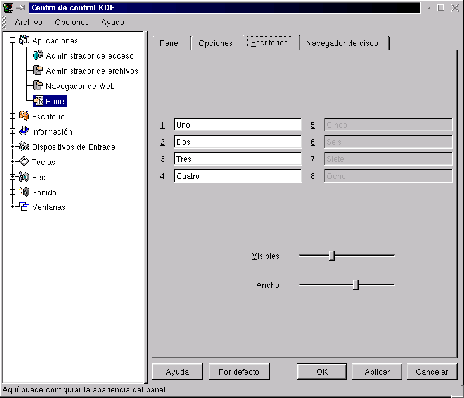This screenshot has height=398, width=464.
Task: Click the Administrador de archivos icon
Action: [38, 71]
